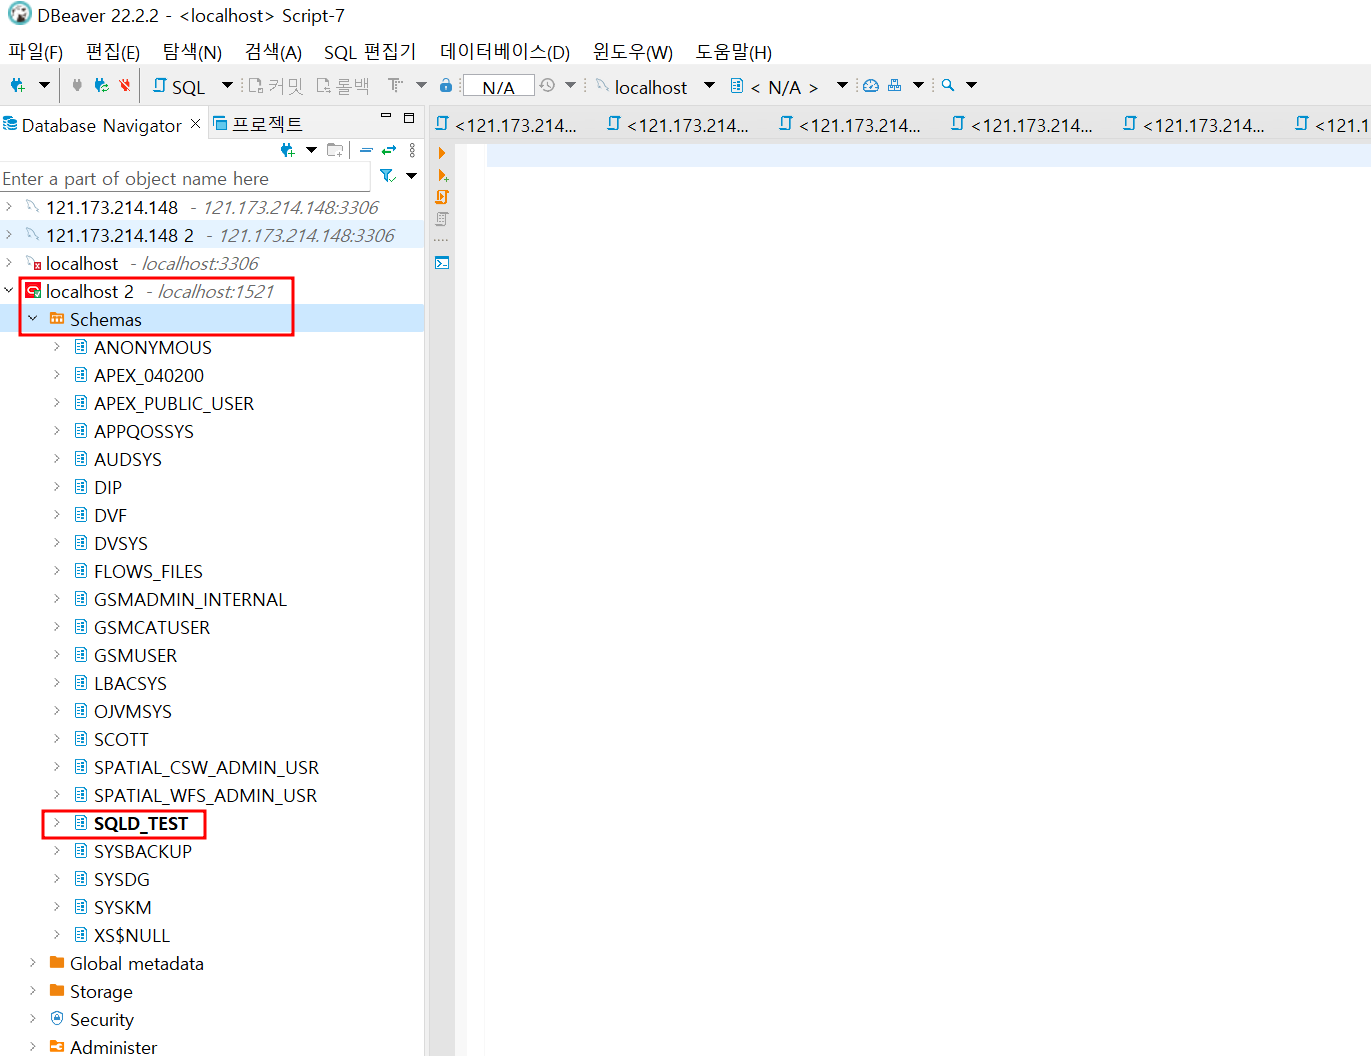This screenshot has width=1371, height=1056.
Task: Expand the SCOTT schema node
Action: [x=57, y=739]
